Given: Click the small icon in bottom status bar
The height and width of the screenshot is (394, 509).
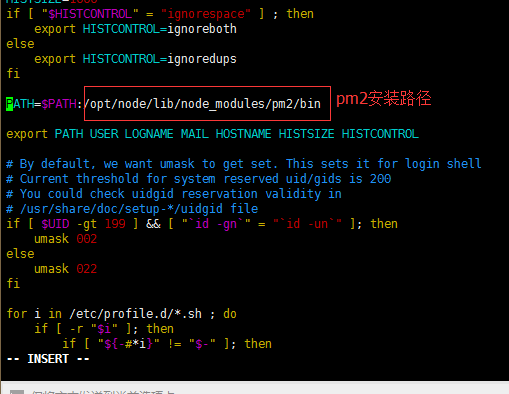Looking at the screenshot, I should pyautogui.click(x=17, y=392).
